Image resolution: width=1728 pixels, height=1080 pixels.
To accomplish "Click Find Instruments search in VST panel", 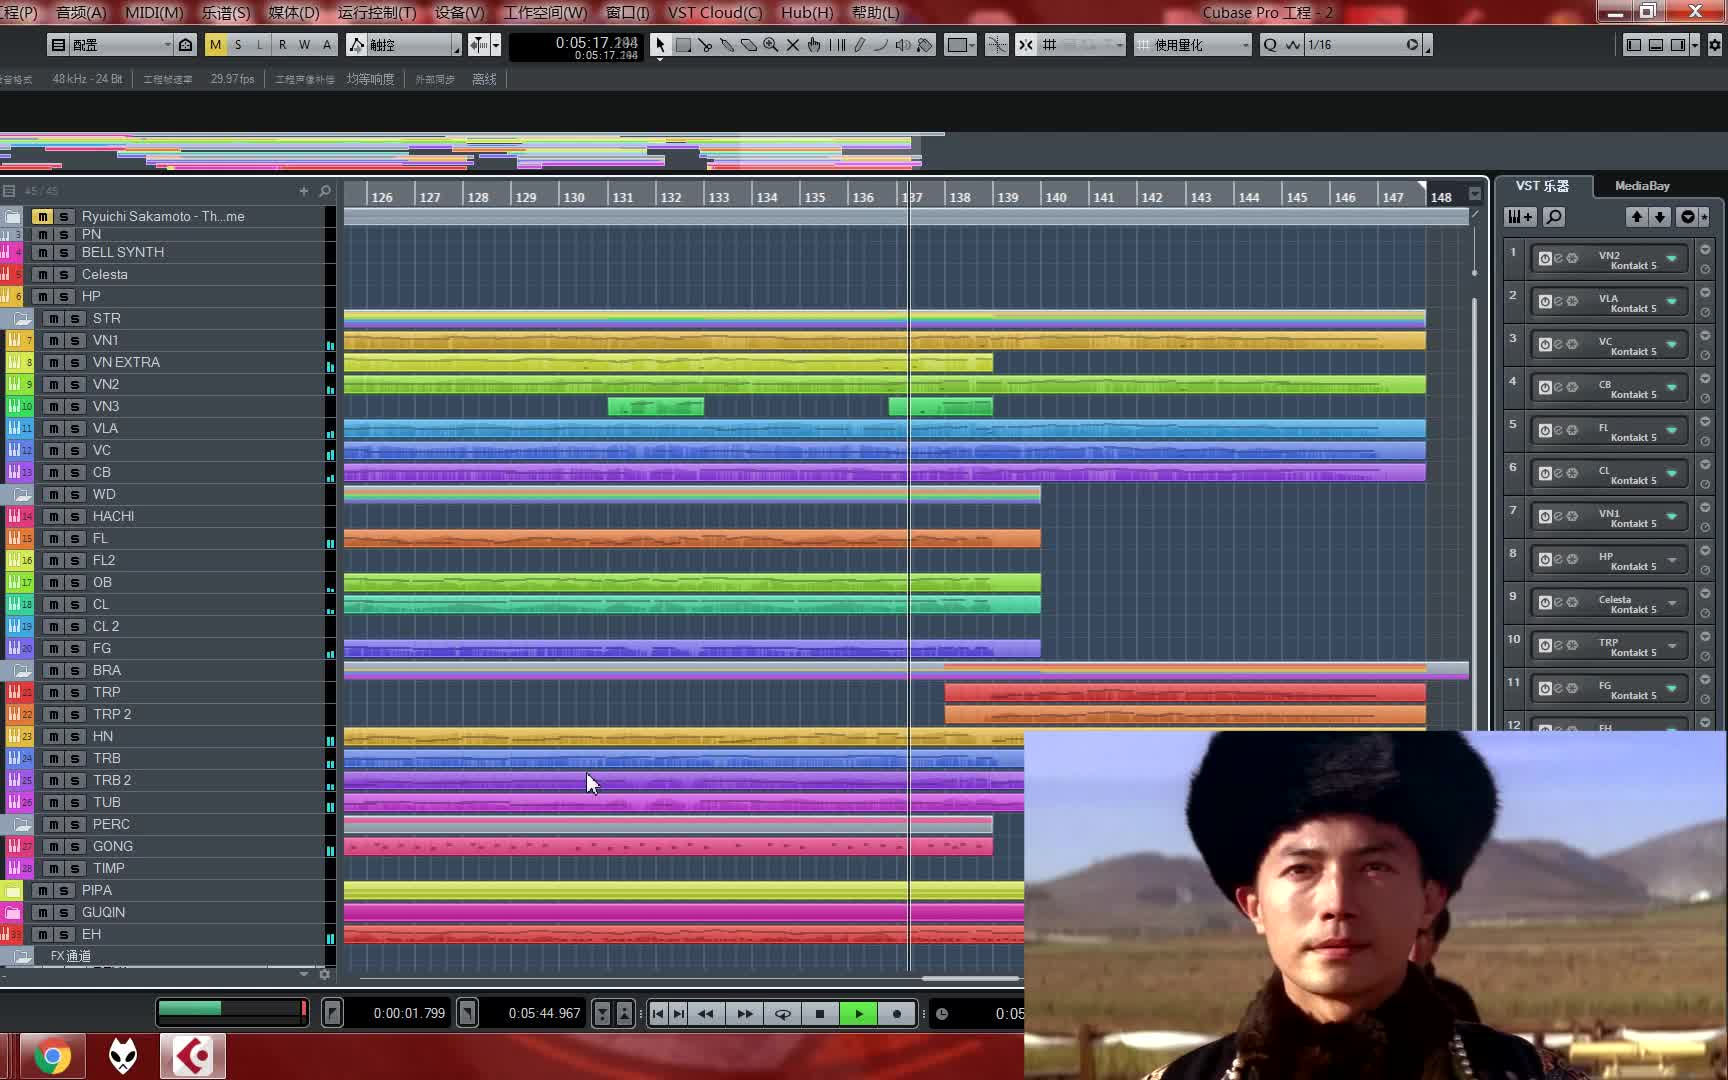I will pyautogui.click(x=1554, y=217).
